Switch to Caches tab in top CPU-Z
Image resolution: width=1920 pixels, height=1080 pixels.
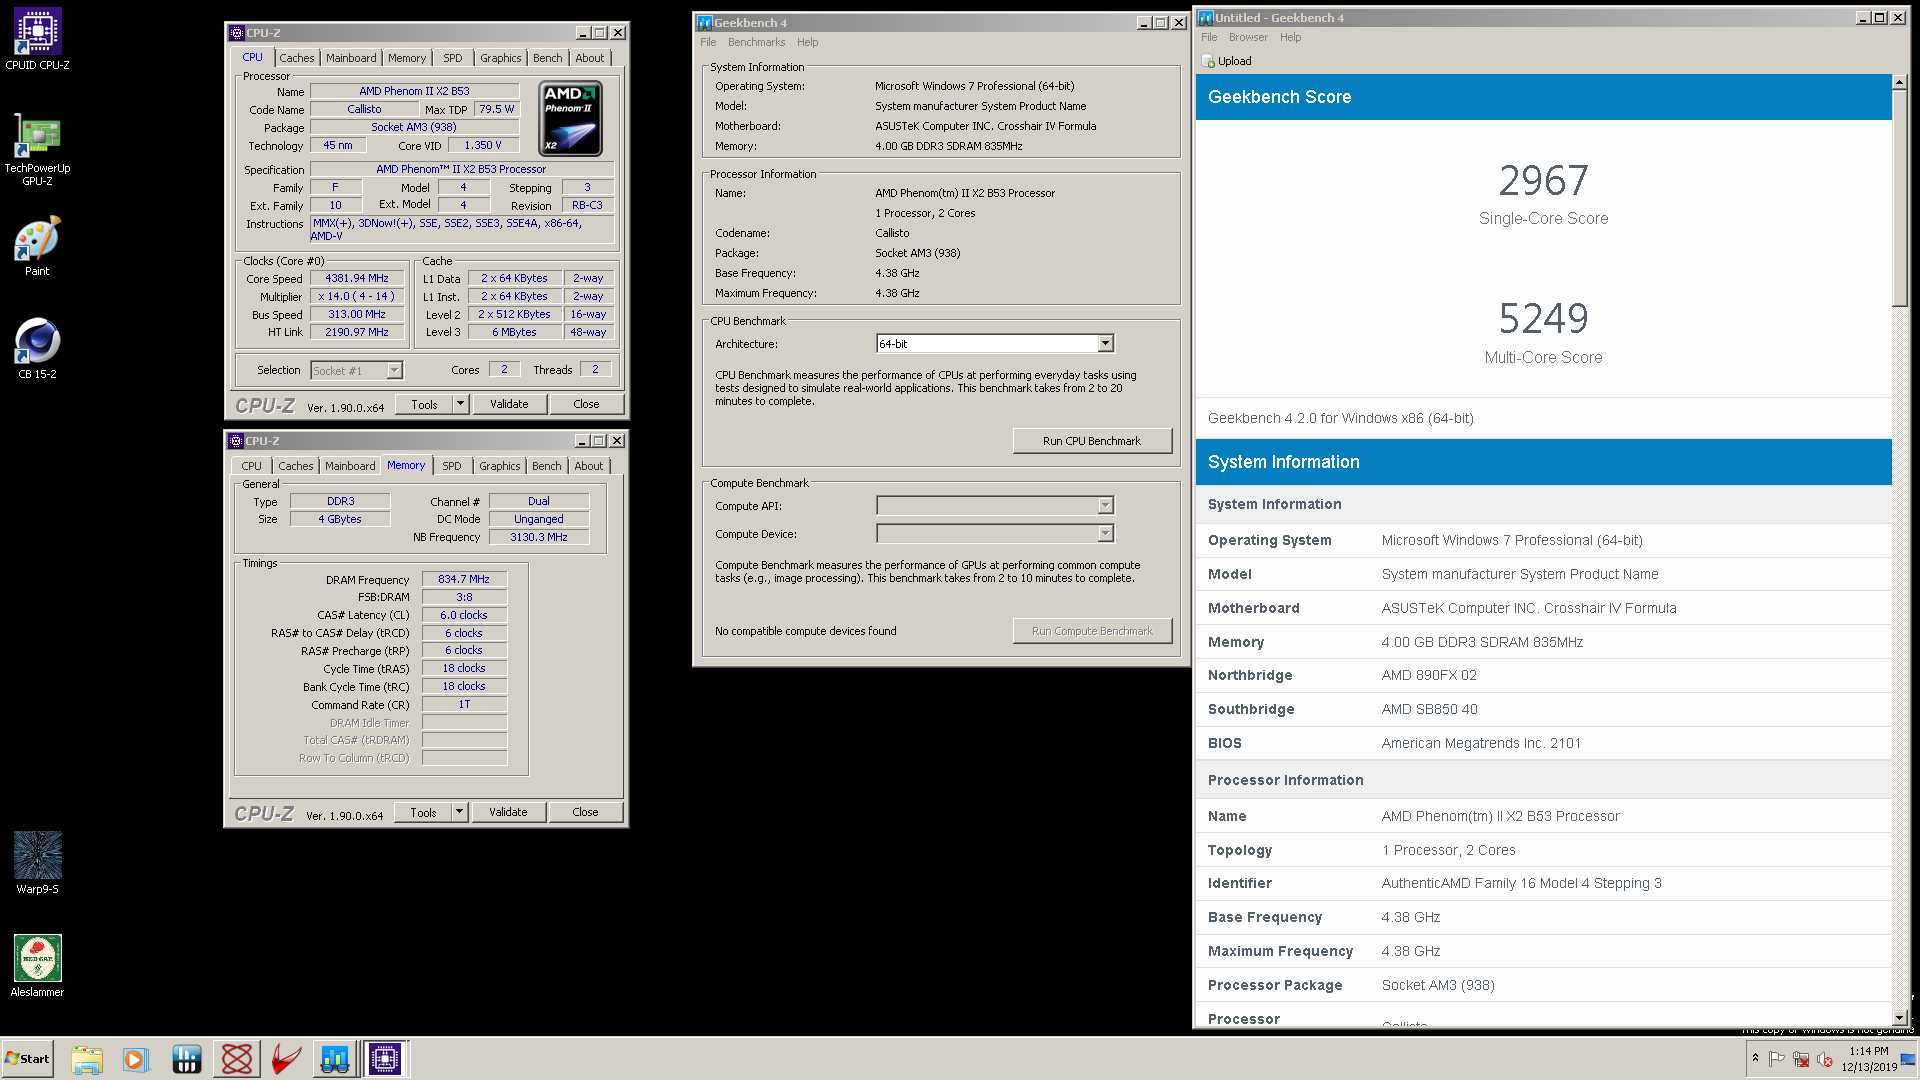point(297,58)
